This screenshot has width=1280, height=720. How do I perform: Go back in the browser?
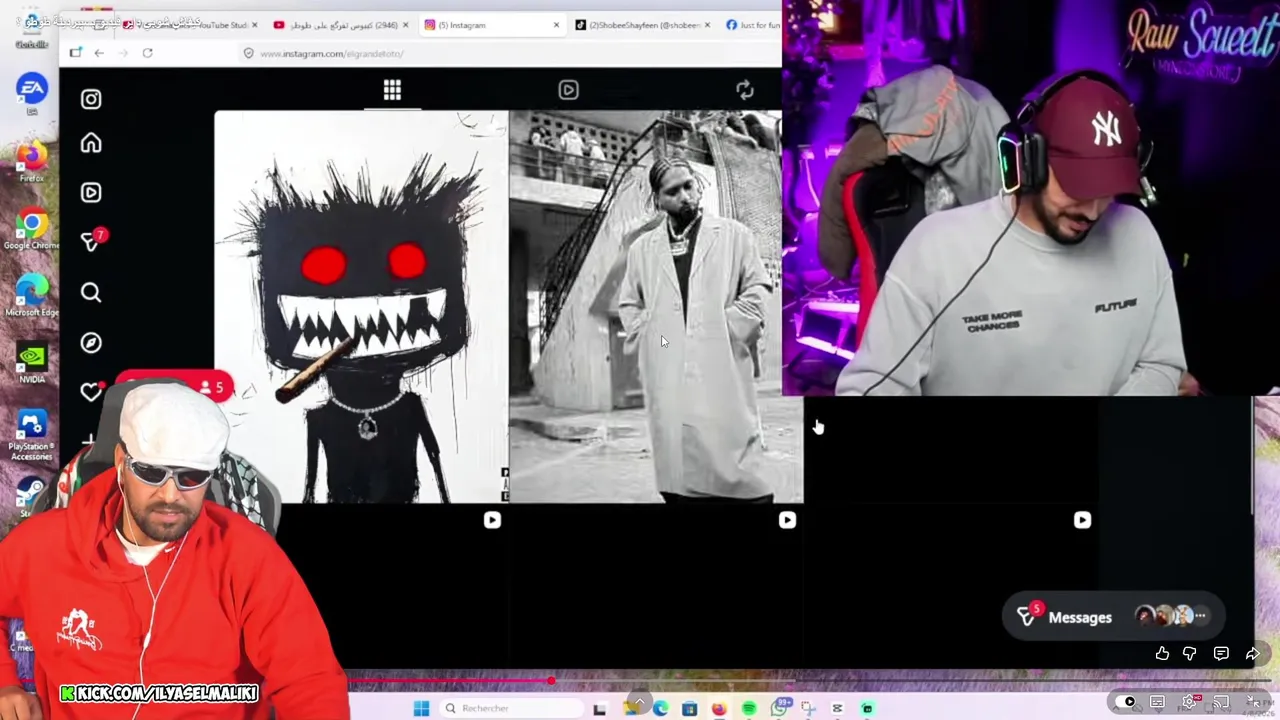[x=99, y=53]
